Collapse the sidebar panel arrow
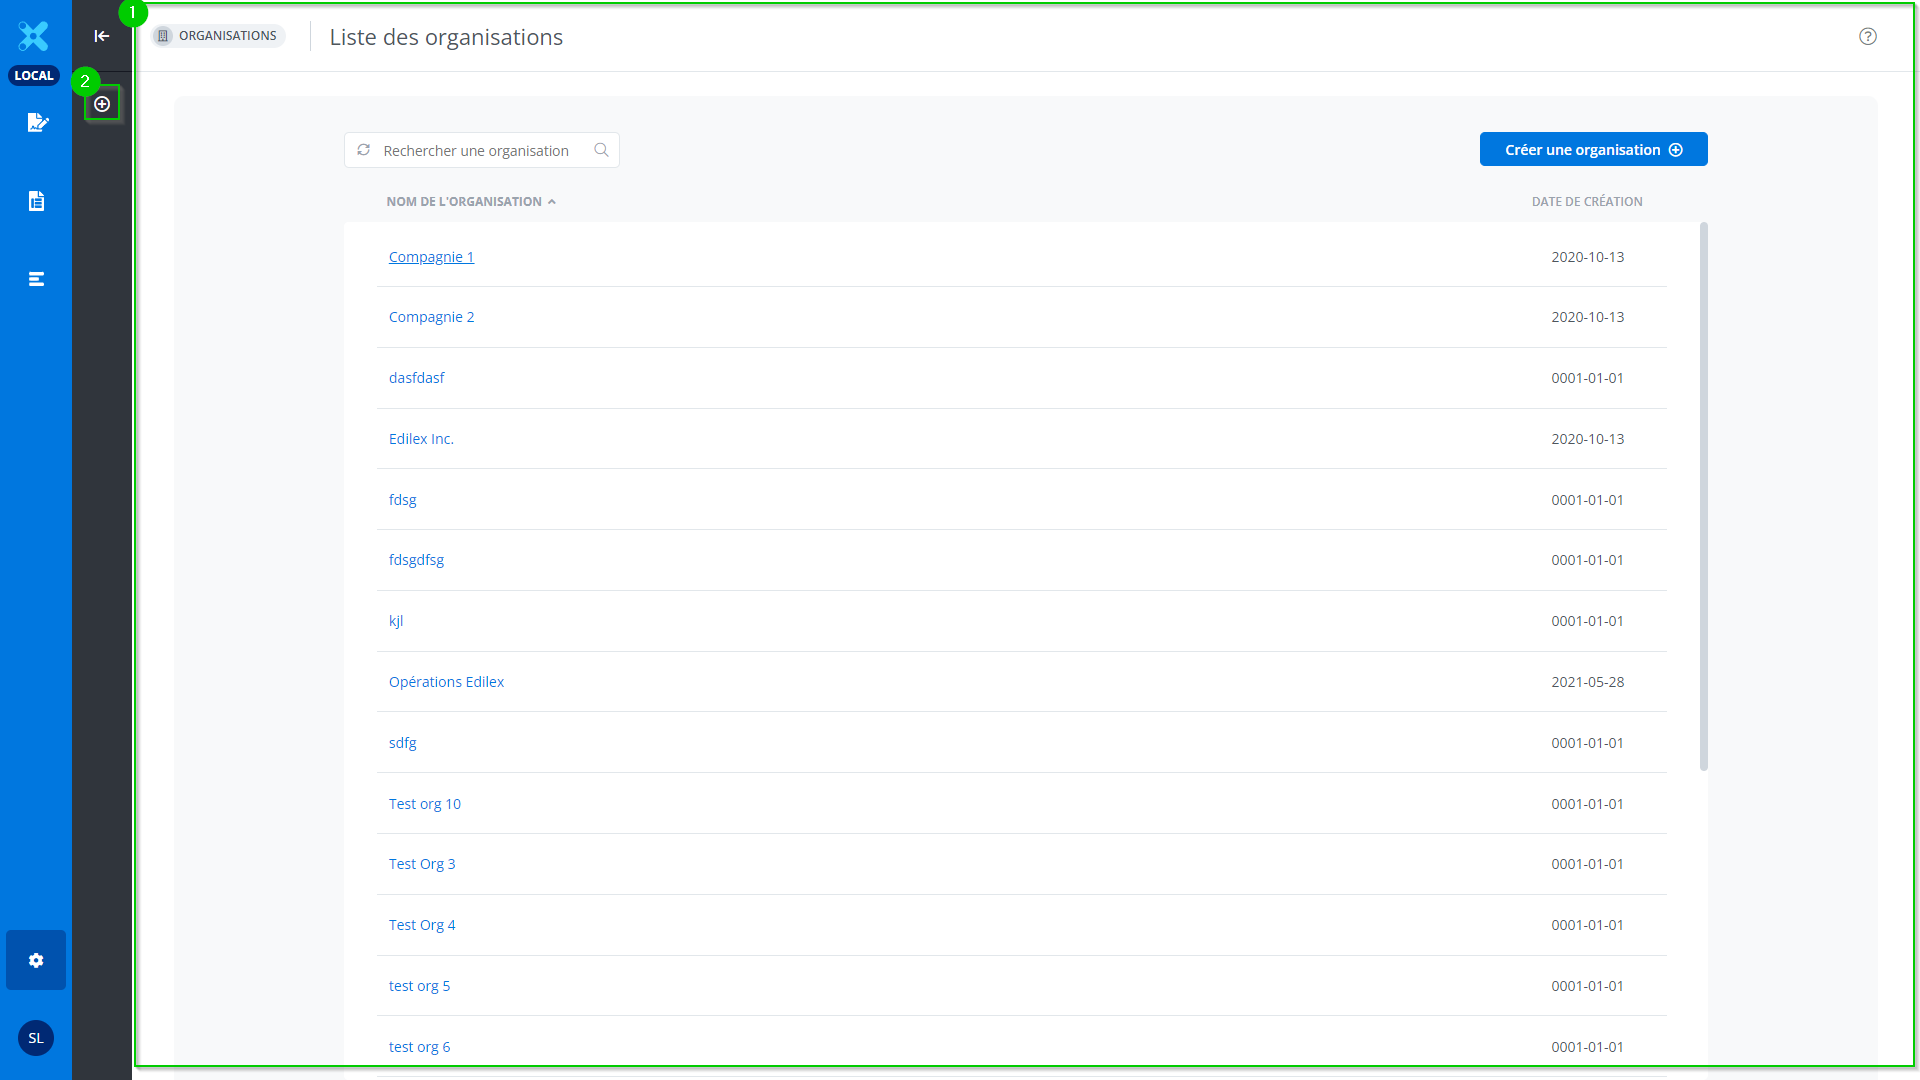The height and width of the screenshot is (1080, 1920). 102,36
